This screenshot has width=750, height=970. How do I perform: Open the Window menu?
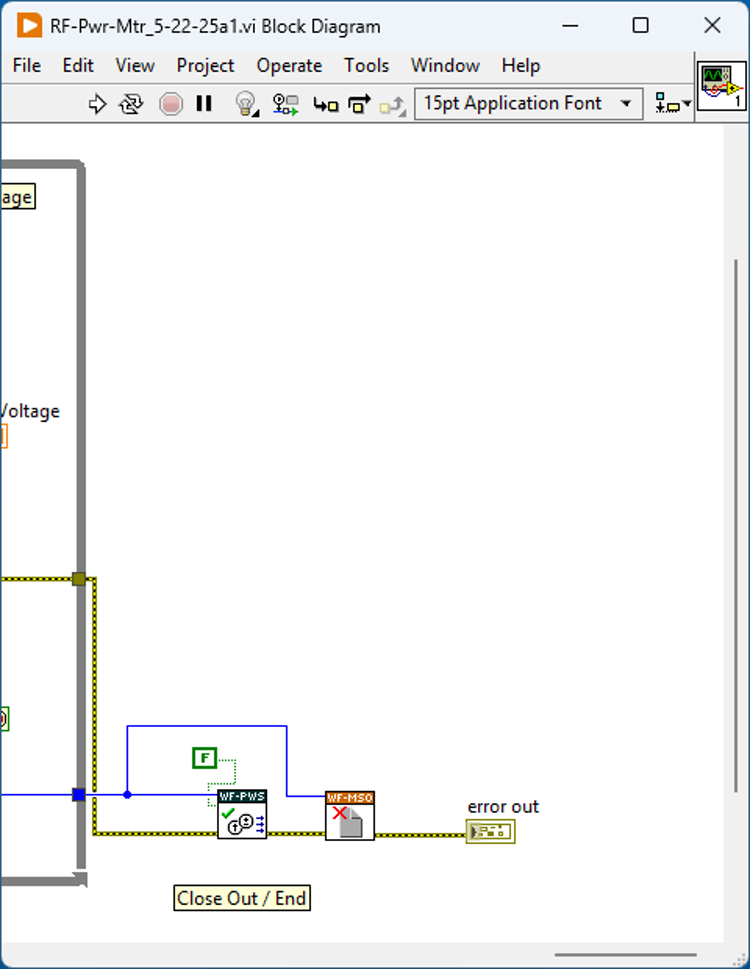pyautogui.click(x=445, y=66)
